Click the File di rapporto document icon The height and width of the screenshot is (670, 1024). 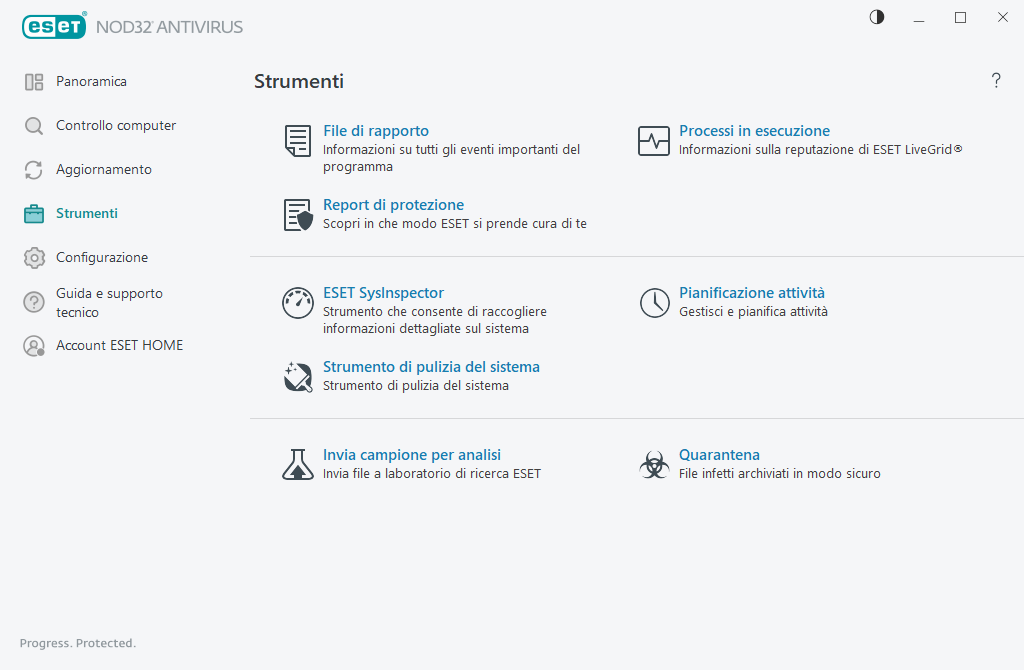tap(297, 141)
